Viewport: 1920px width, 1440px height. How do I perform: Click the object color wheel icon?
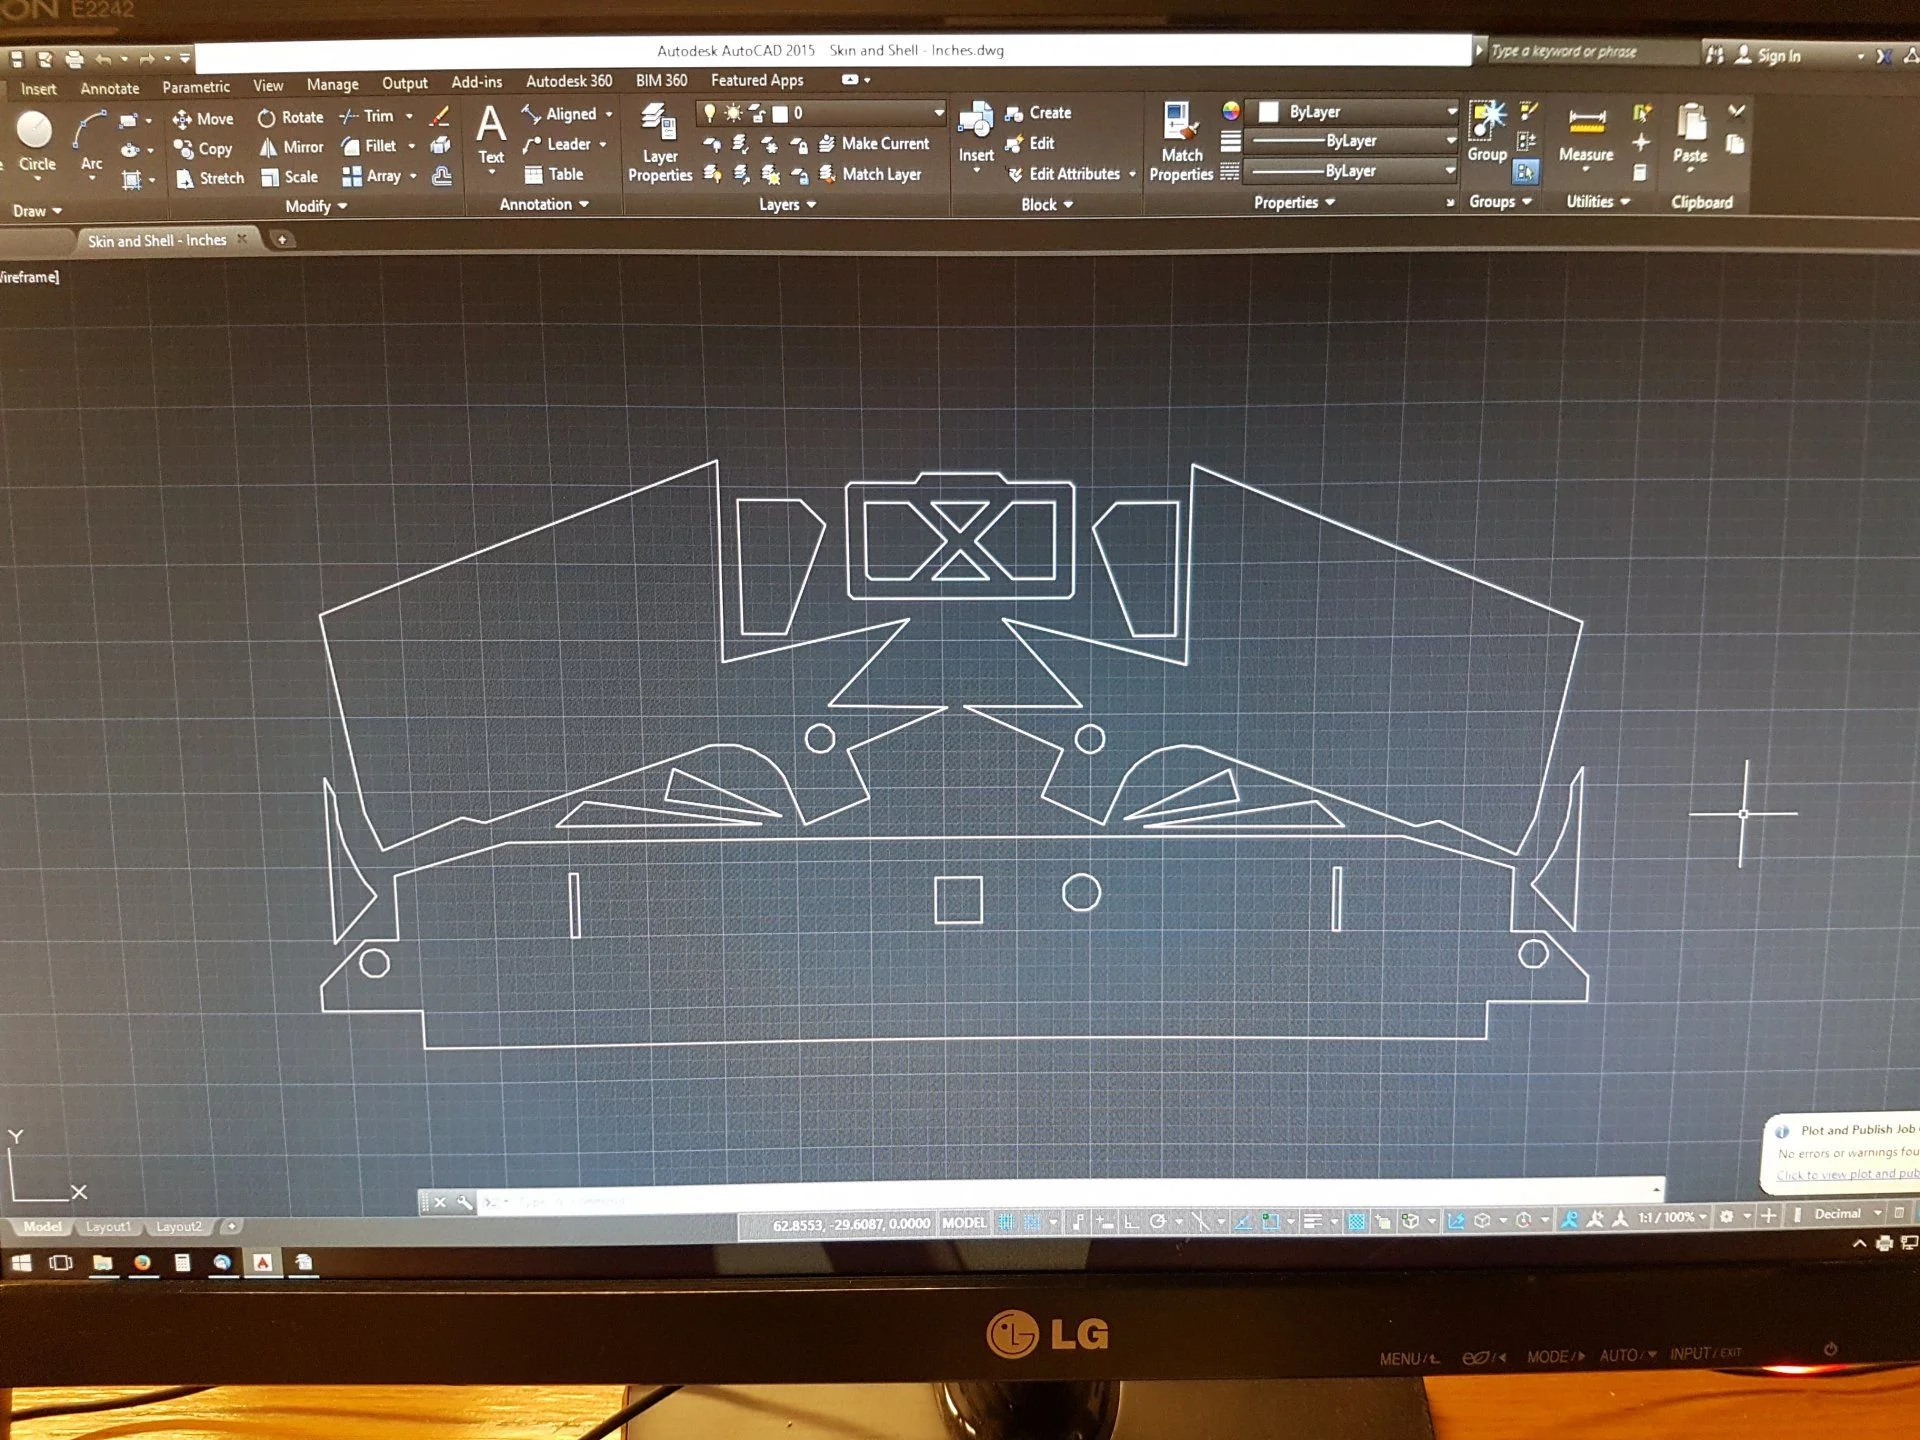(1231, 111)
